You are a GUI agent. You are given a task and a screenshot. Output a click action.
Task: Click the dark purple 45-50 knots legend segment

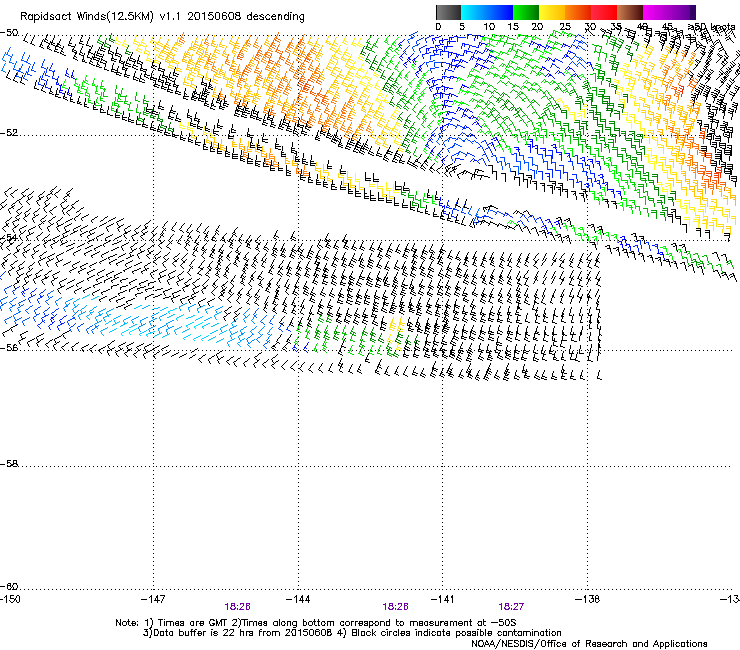pos(682,12)
